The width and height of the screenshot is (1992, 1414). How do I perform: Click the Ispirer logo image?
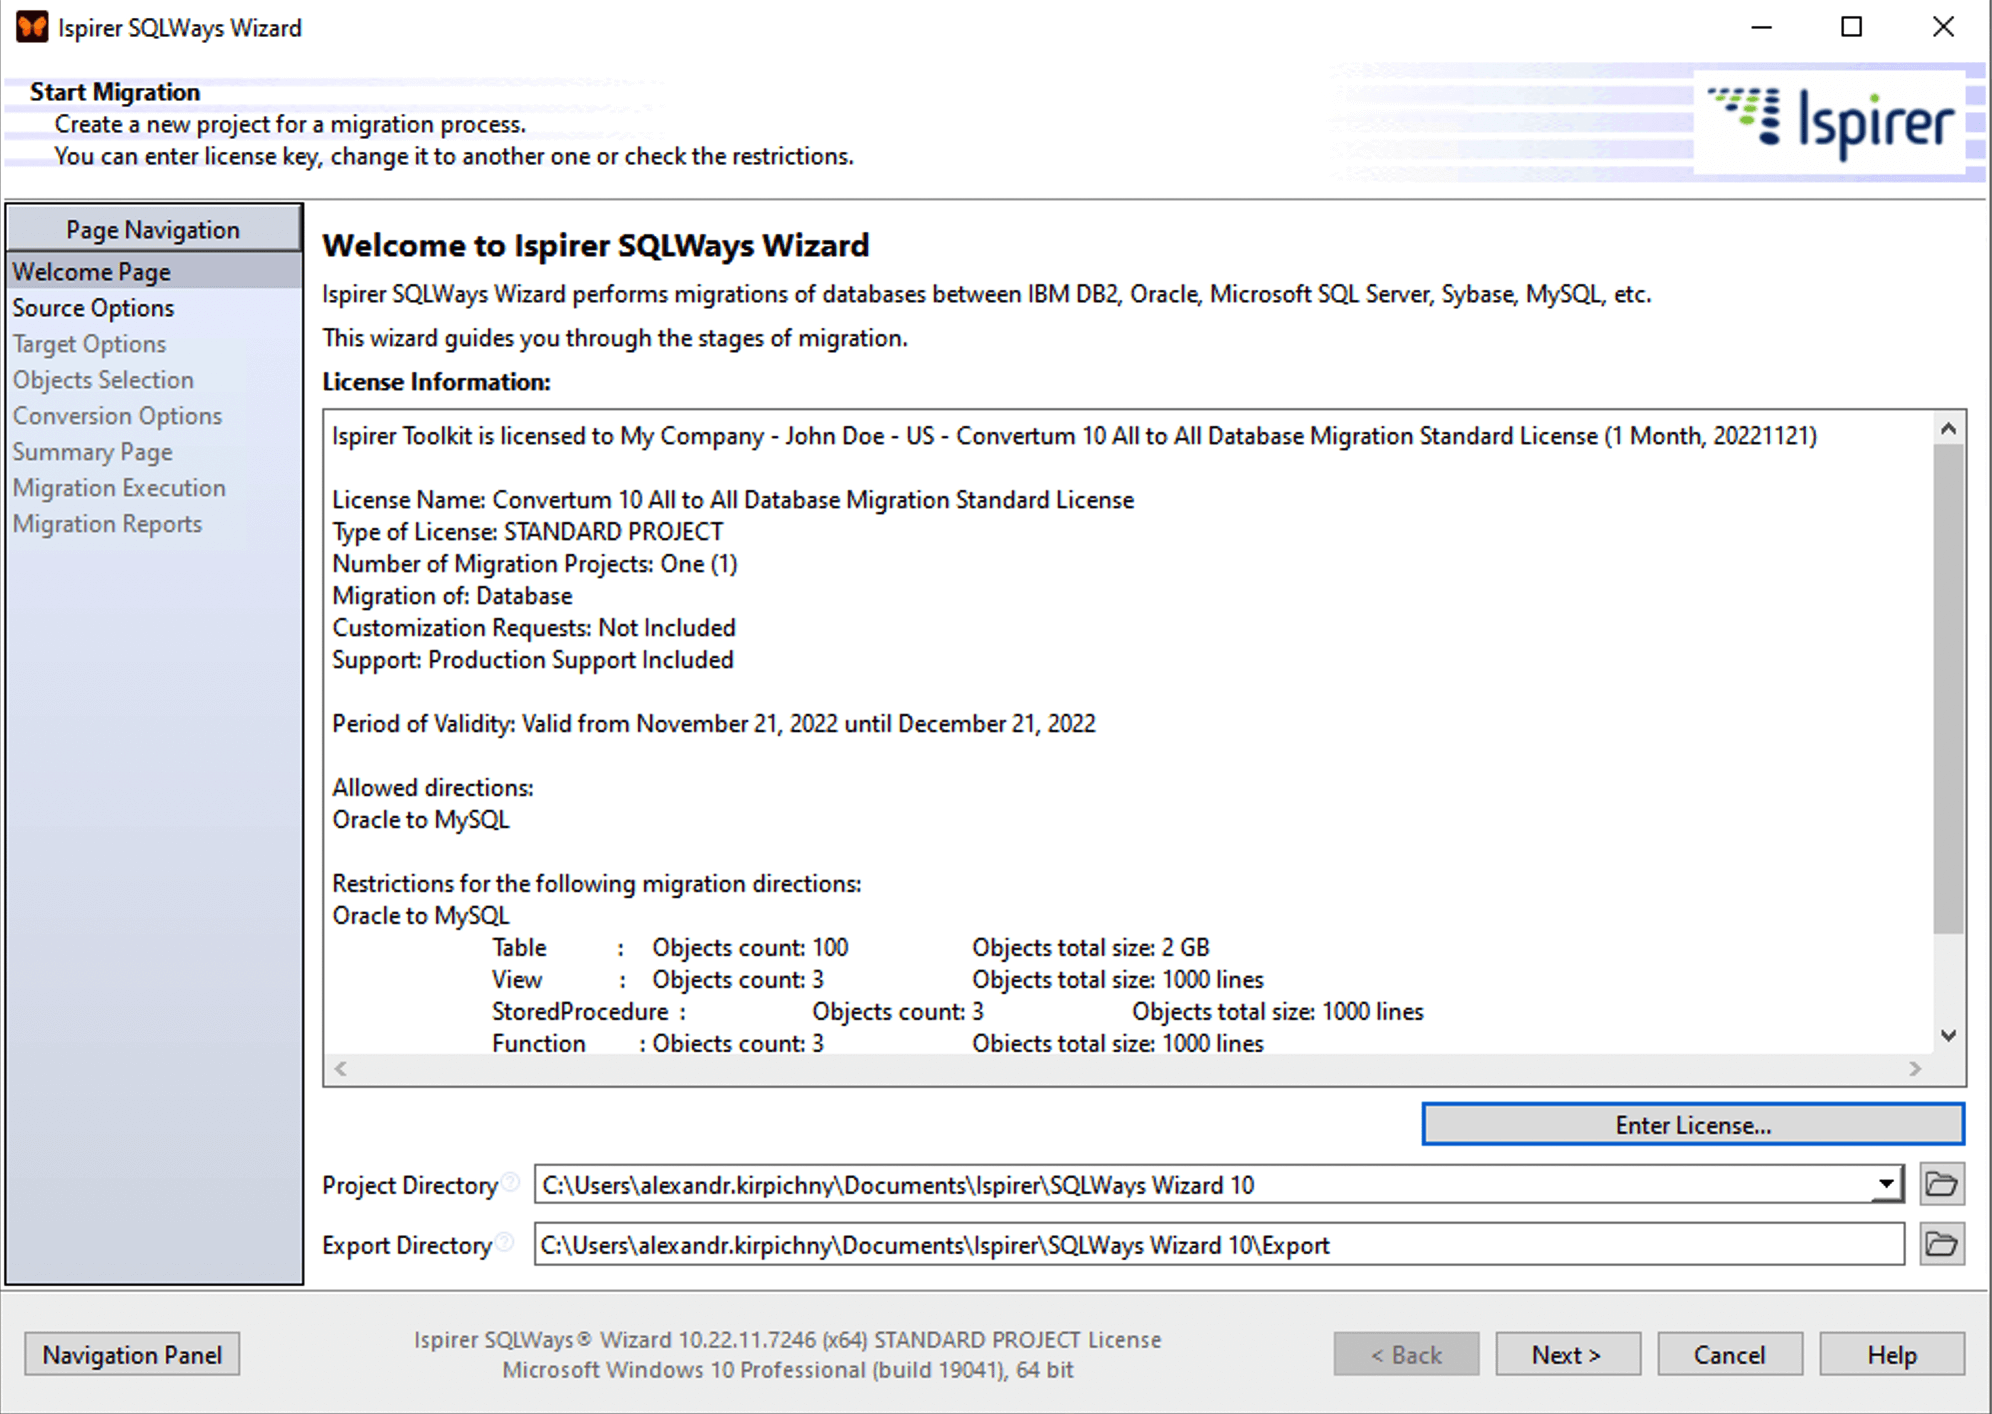[1830, 123]
